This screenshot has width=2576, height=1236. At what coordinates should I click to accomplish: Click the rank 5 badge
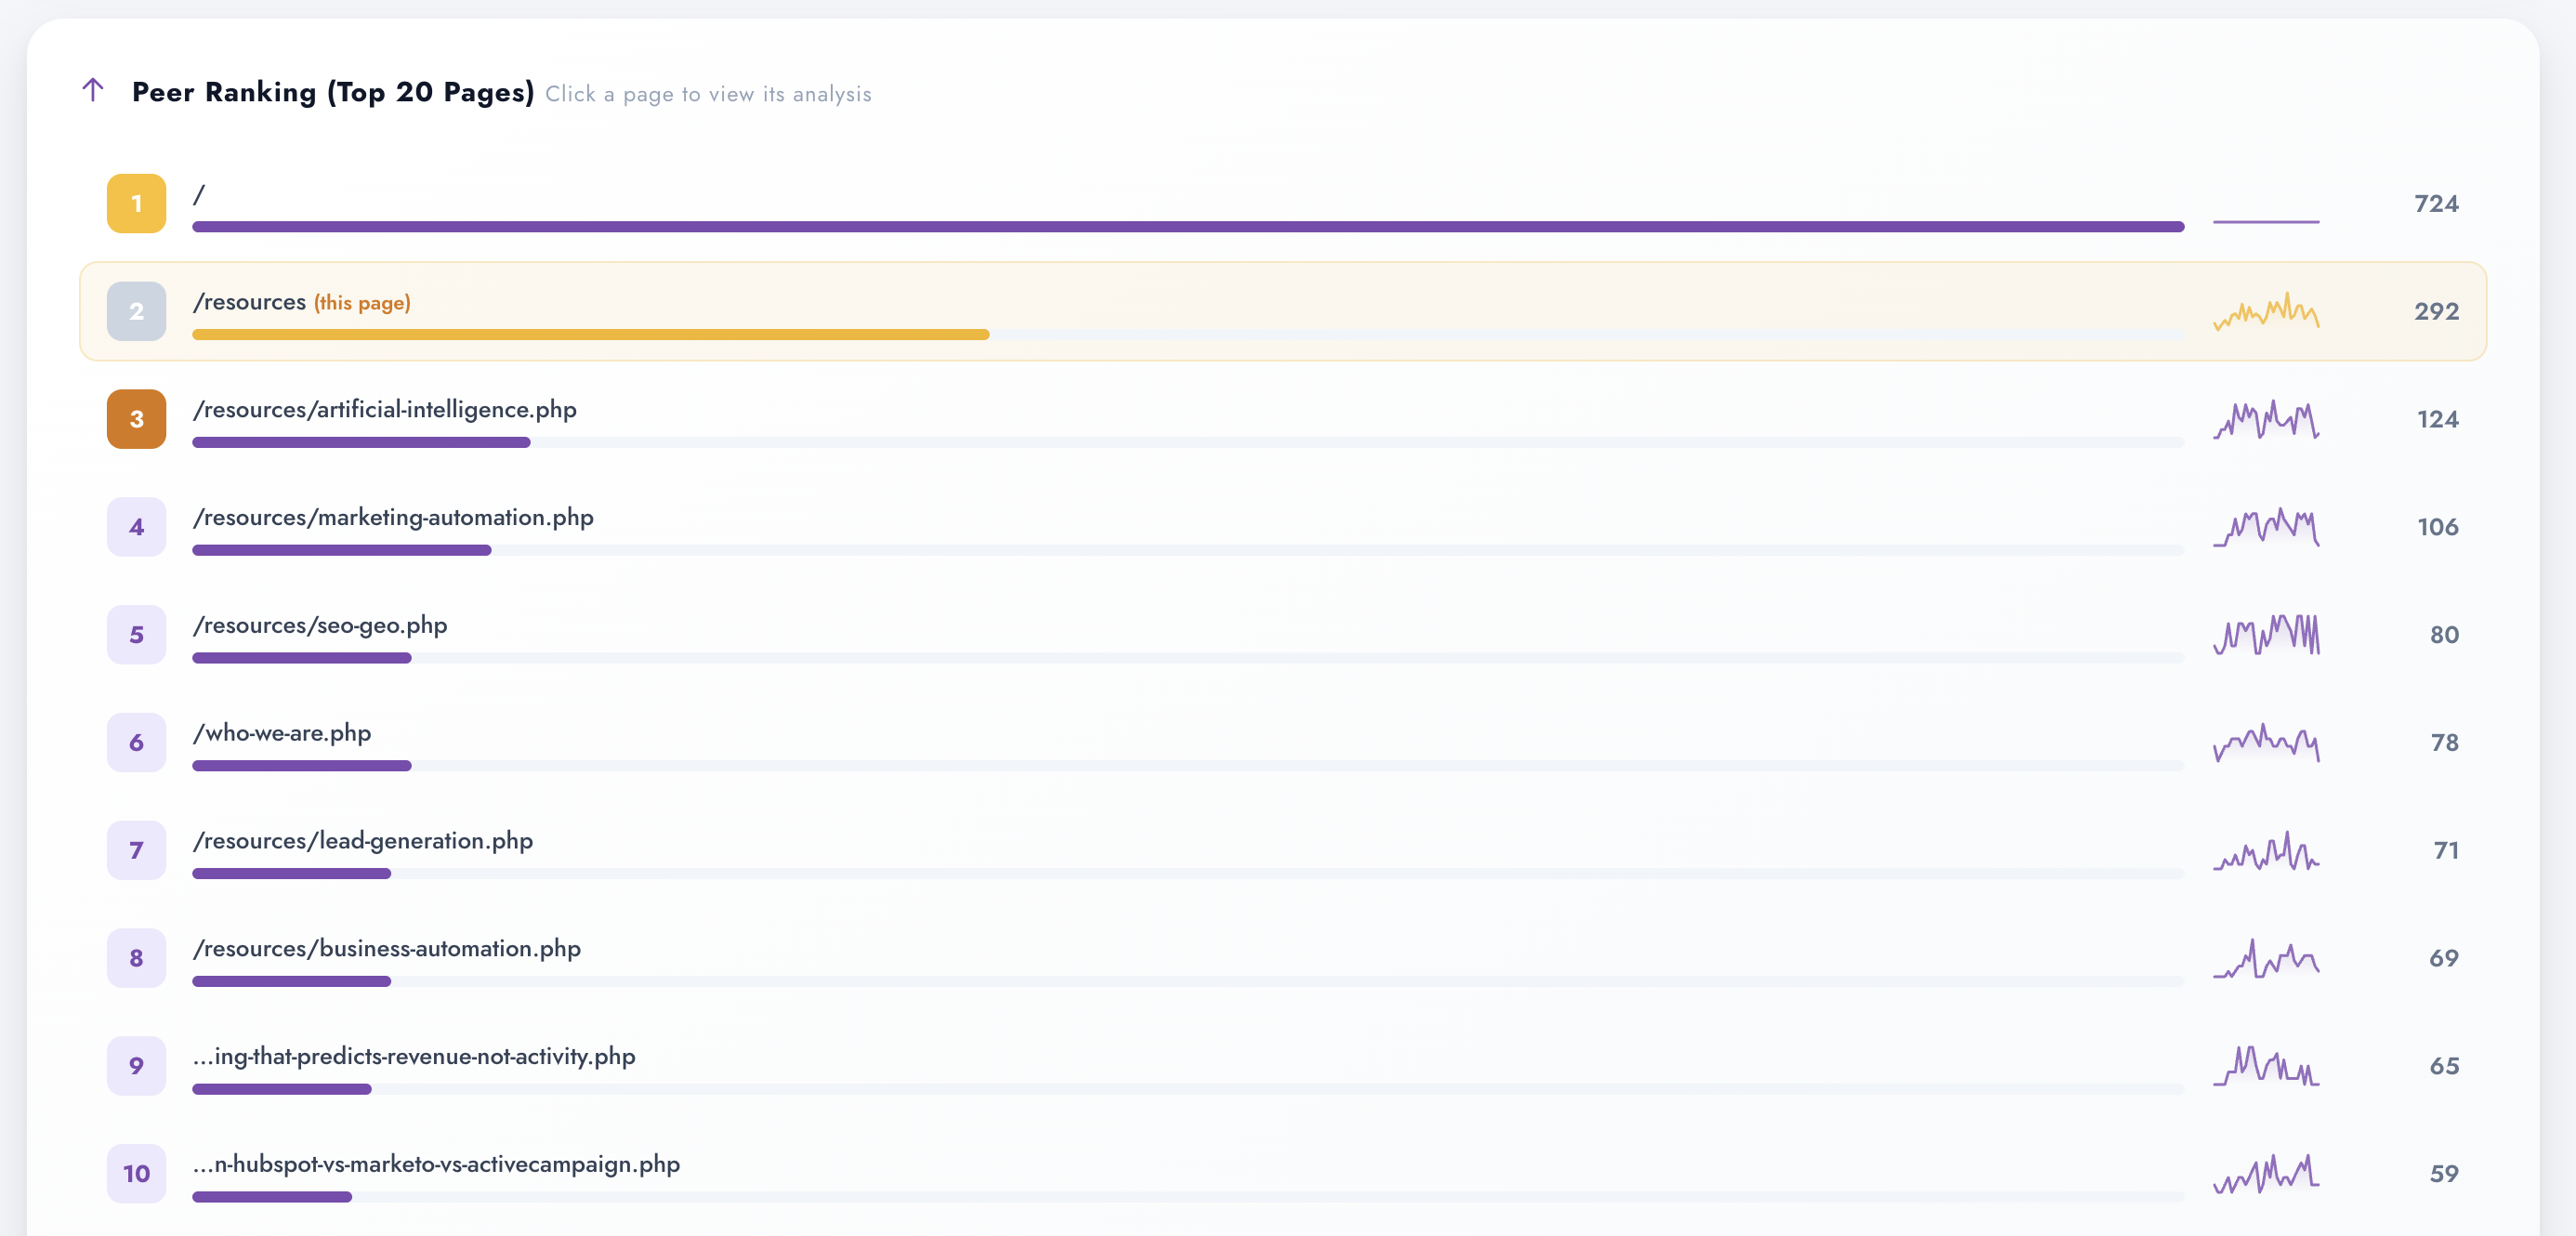136,635
